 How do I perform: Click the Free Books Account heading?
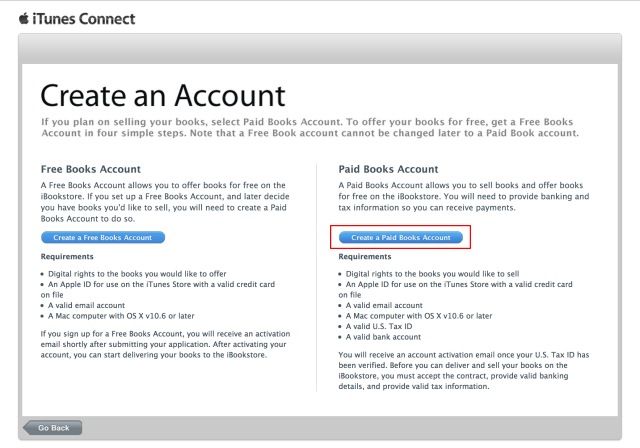91,169
